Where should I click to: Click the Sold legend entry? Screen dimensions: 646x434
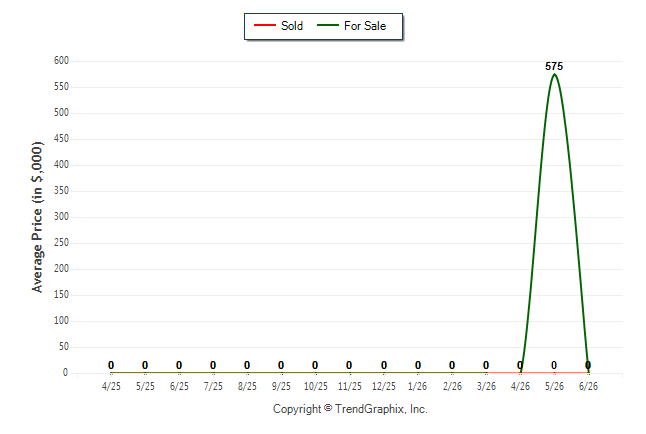[279, 26]
